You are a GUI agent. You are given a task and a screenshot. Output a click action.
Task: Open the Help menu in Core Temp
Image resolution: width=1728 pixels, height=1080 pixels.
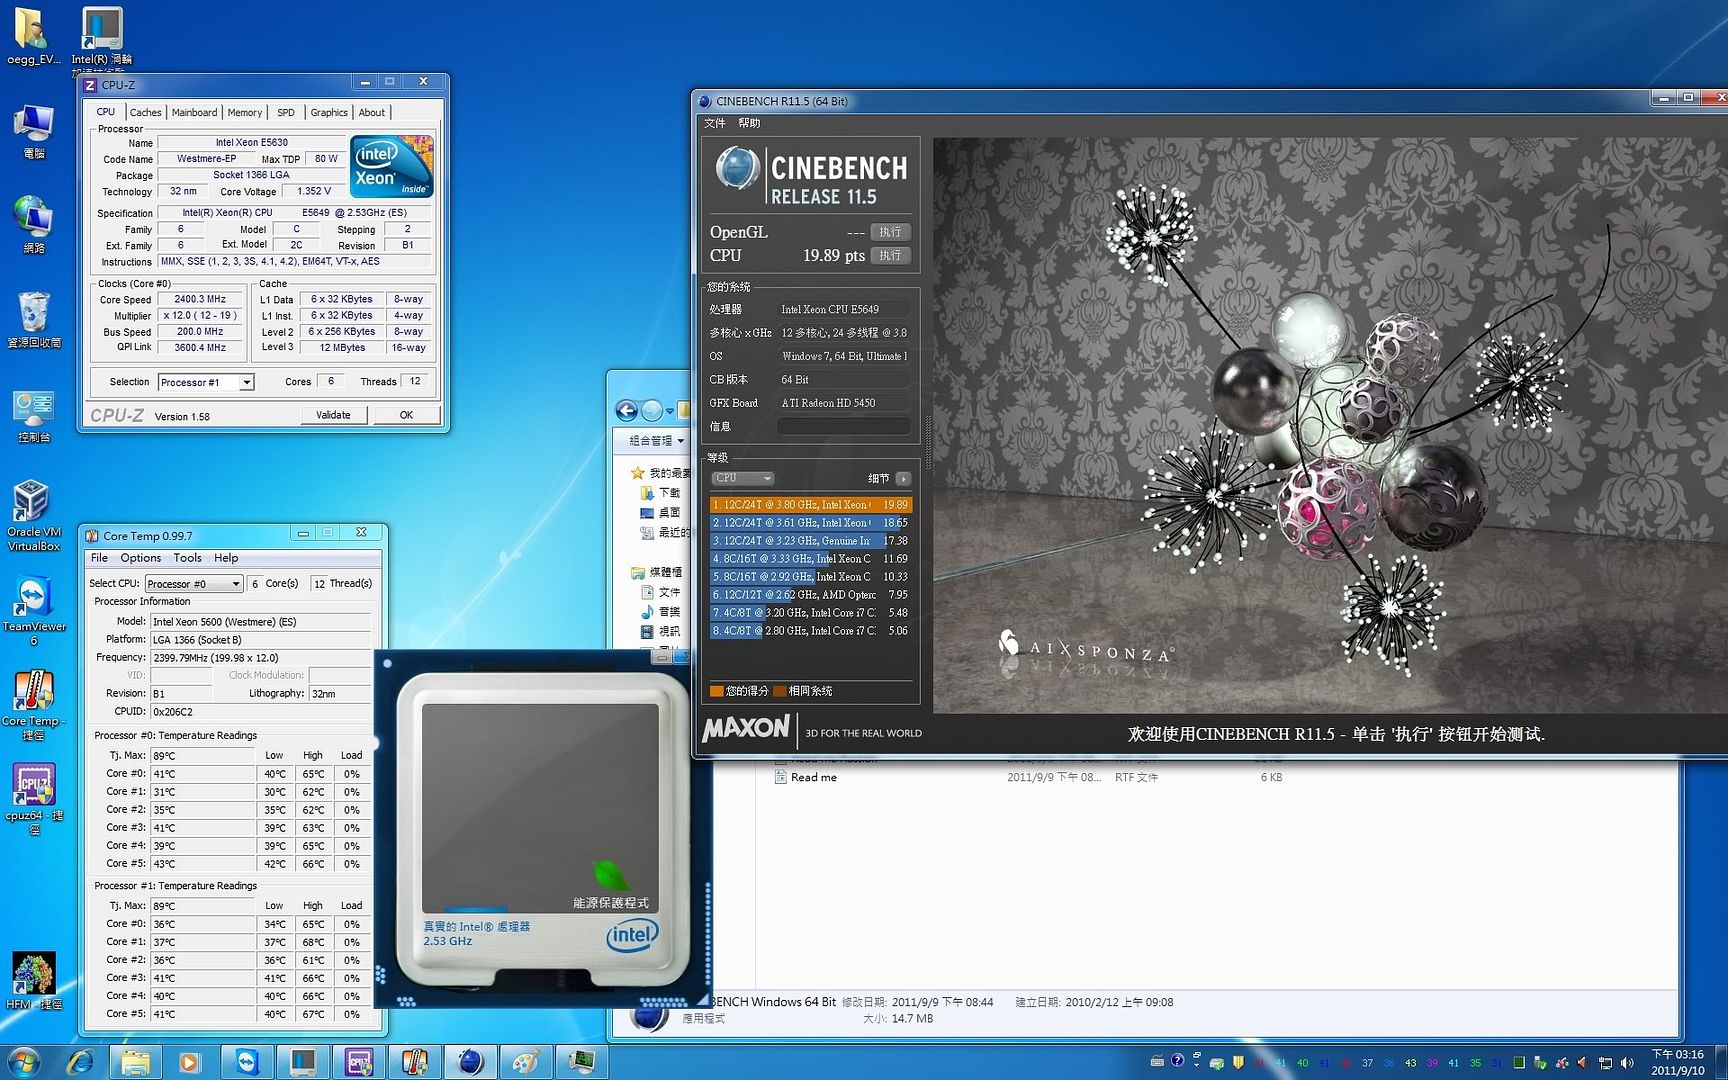click(x=226, y=558)
